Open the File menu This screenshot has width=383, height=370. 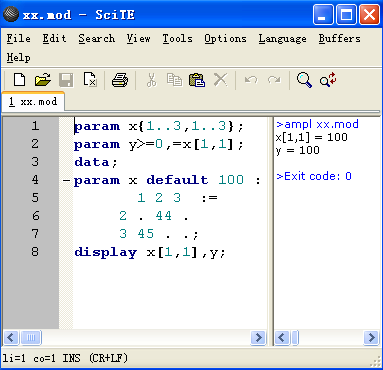[x=18, y=38]
